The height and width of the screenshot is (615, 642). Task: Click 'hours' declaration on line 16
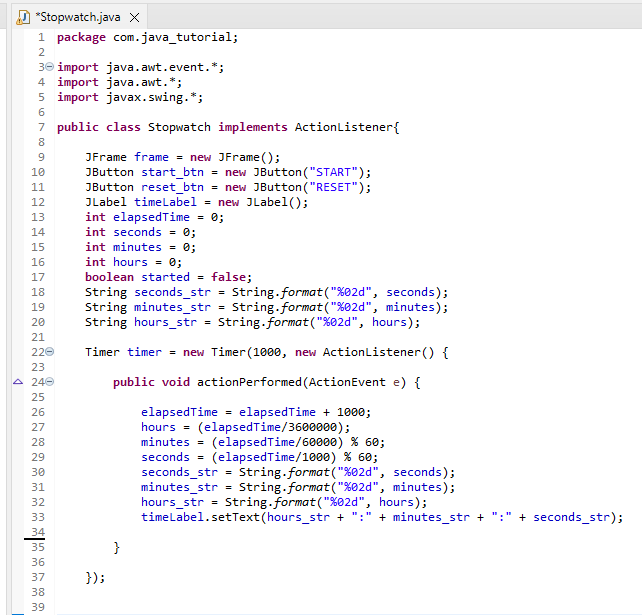click(x=130, y=262)
